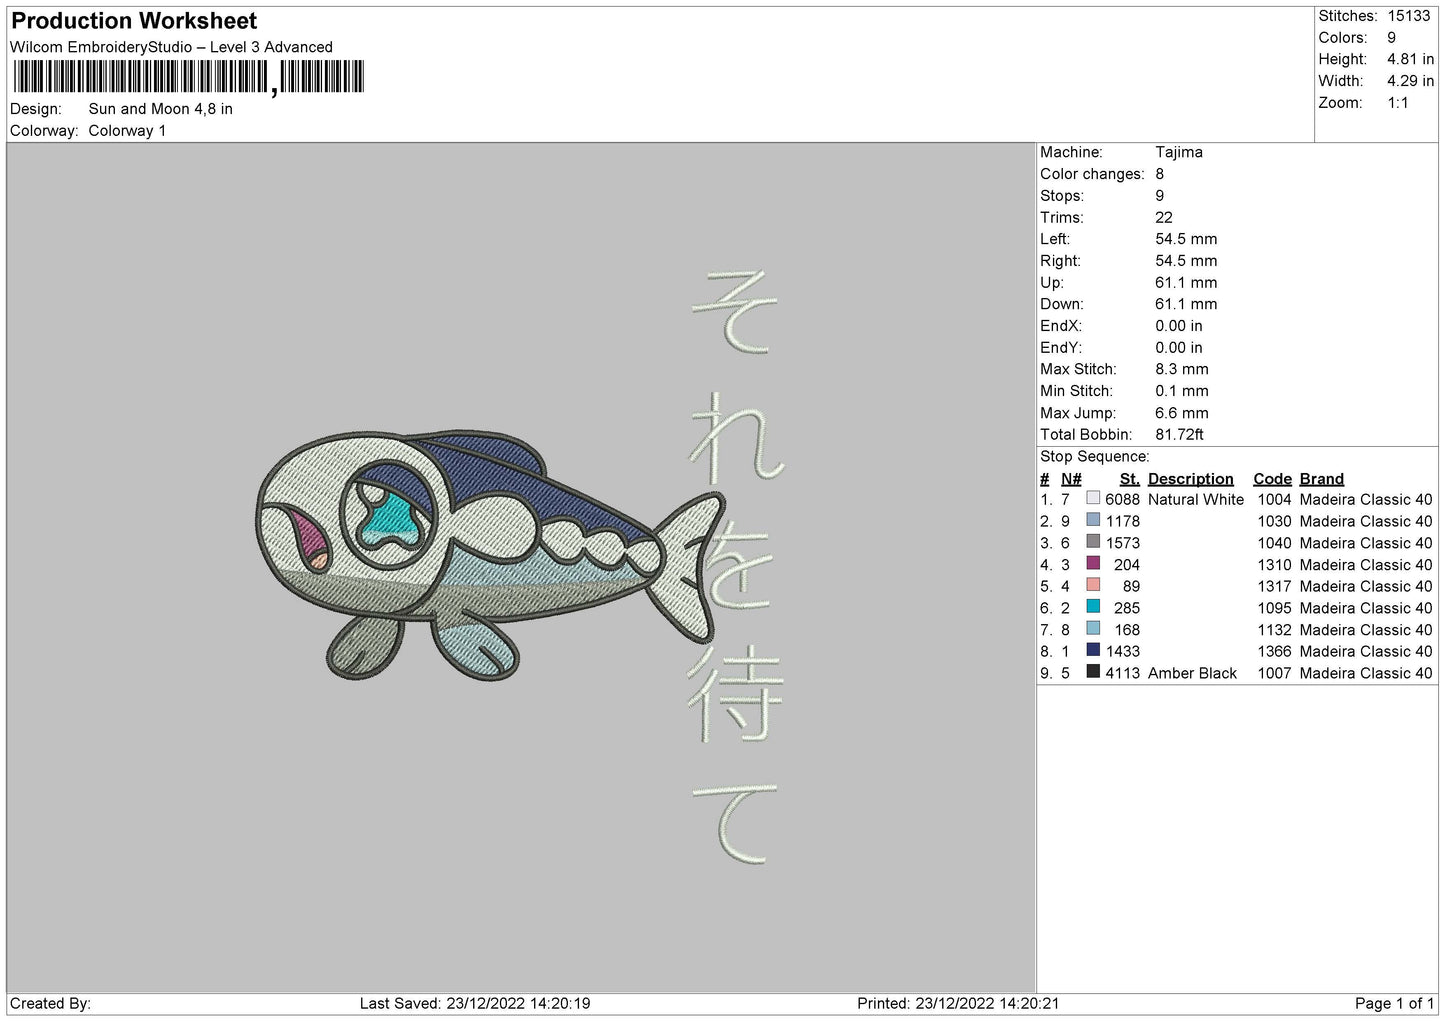
Task: Click the 'Natural White' description
Action: (x=1196, y=499)
